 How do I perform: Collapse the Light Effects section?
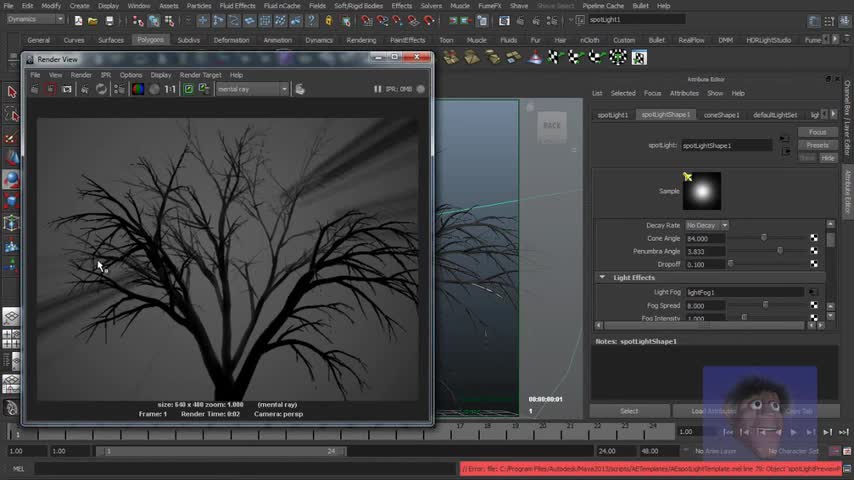[x=603, y=277]
